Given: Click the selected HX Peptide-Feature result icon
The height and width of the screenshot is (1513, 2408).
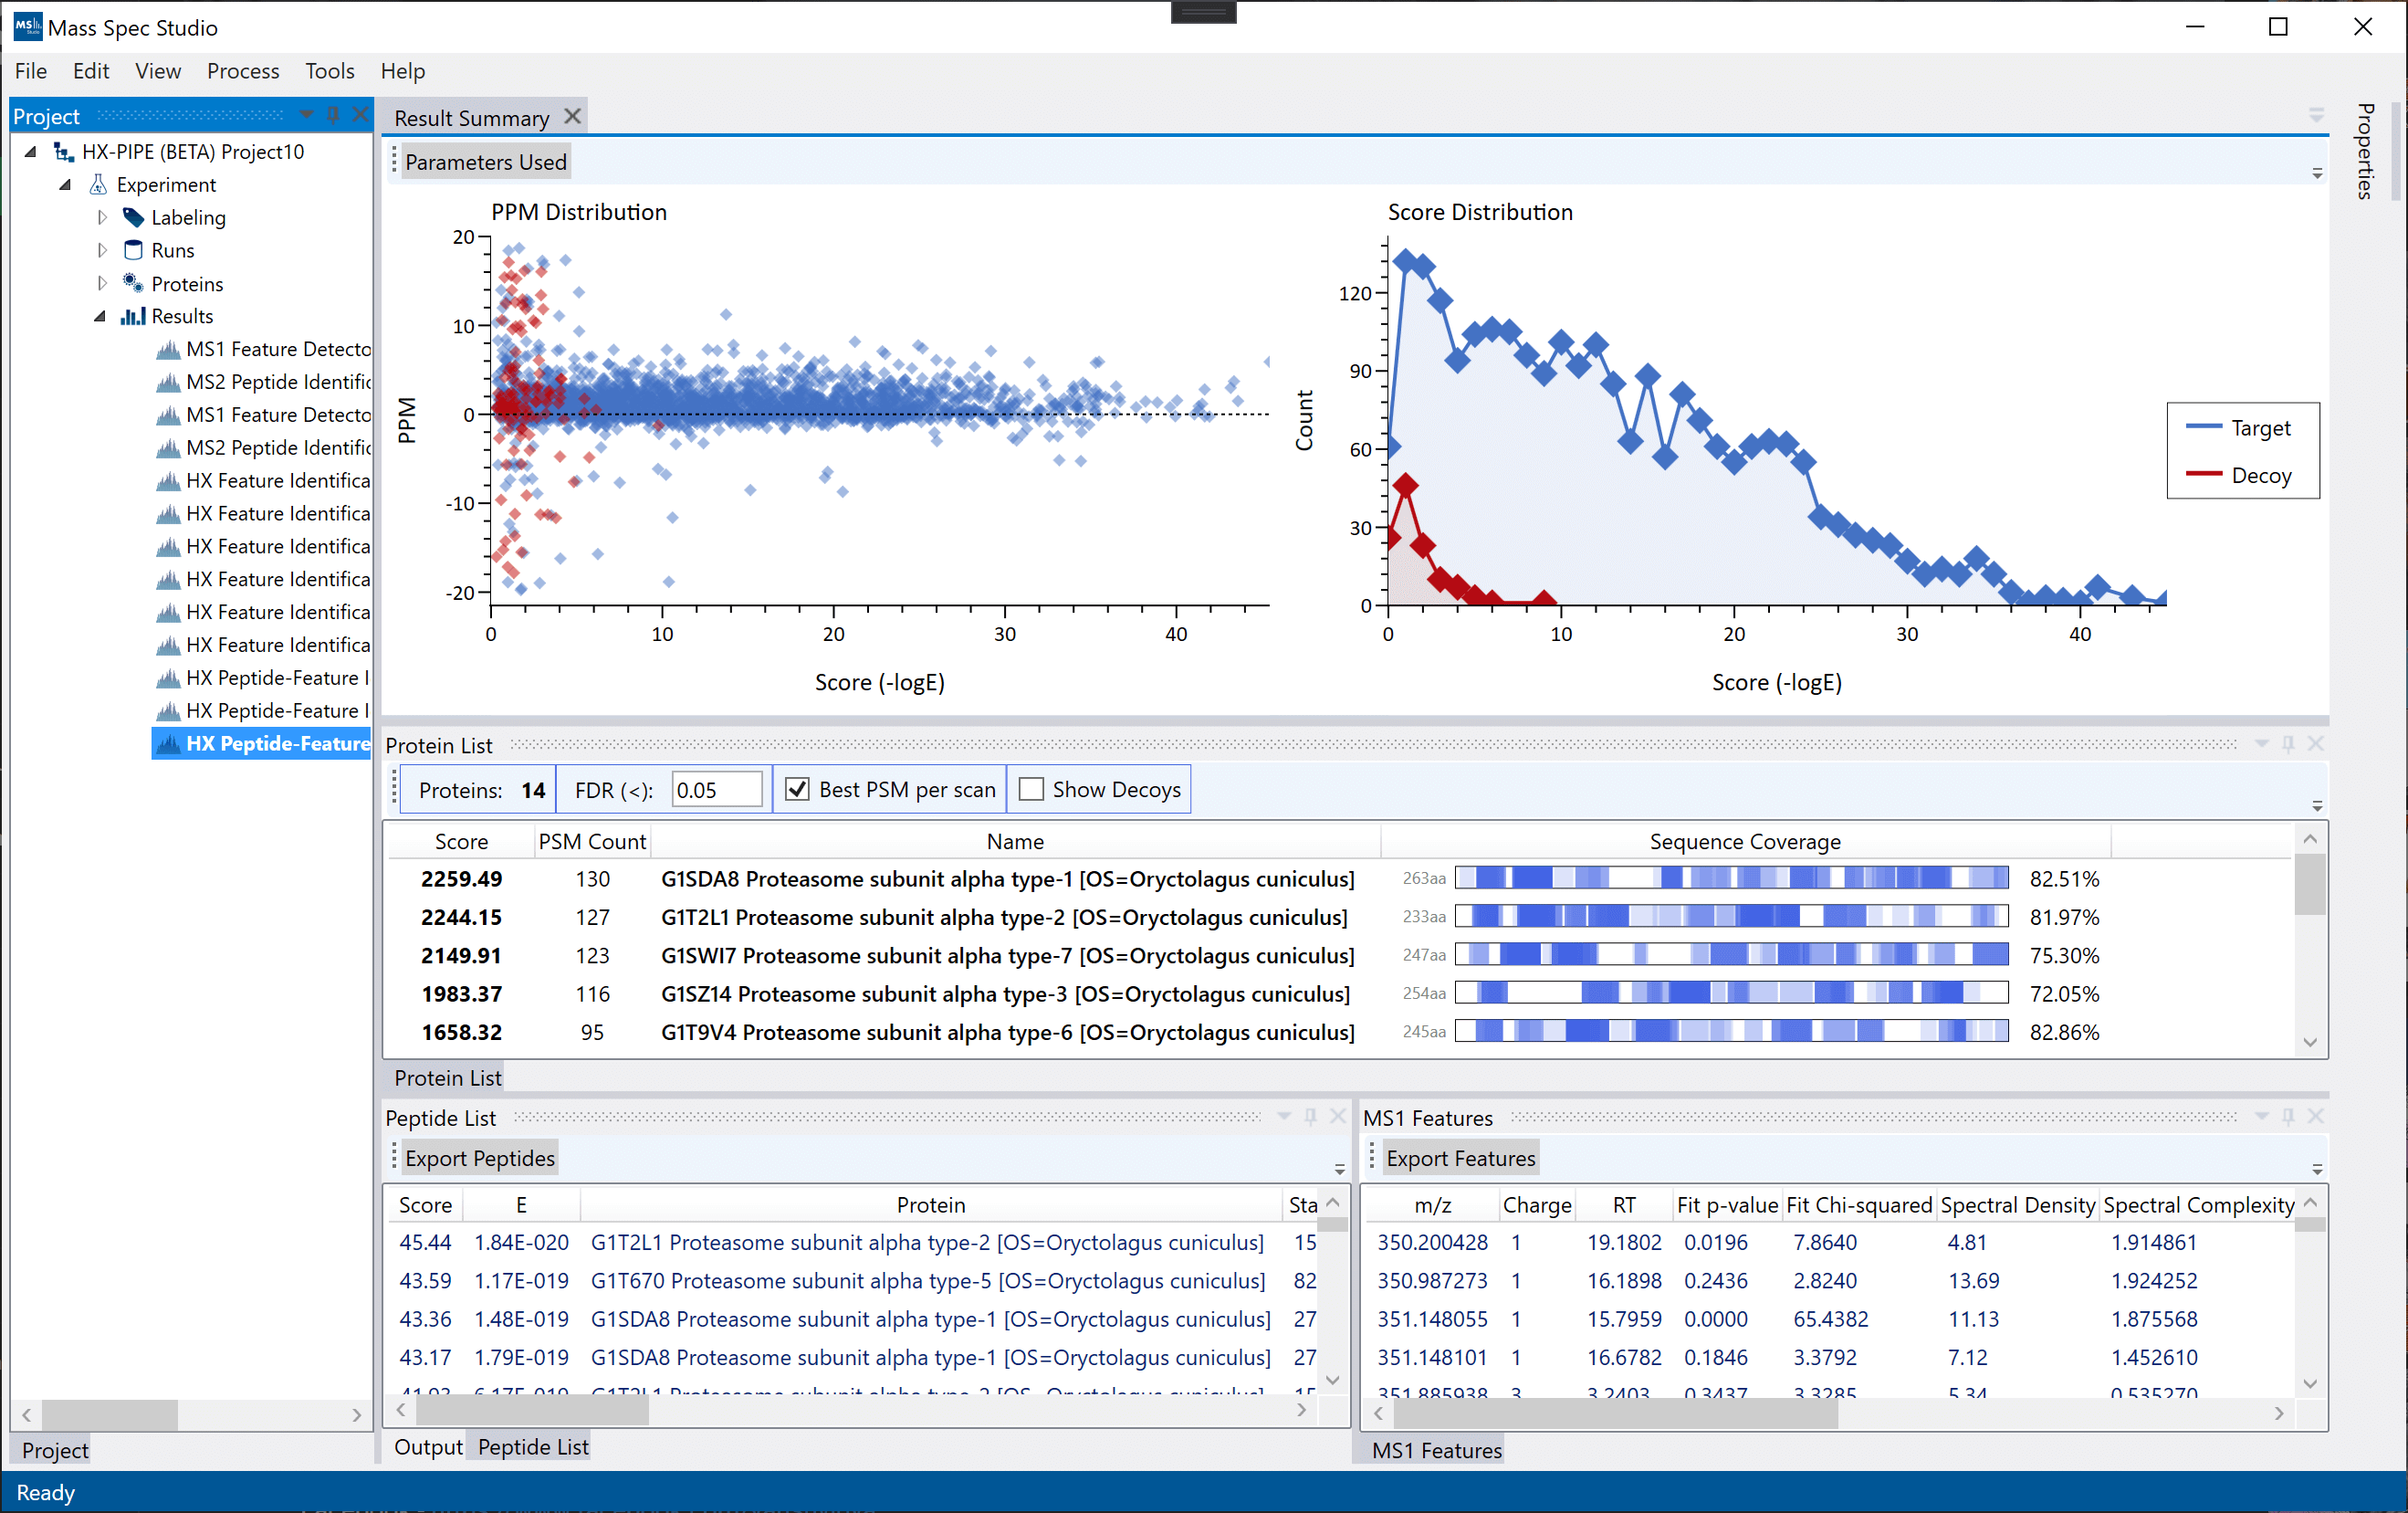Looking at the screenshot, I should coord(168,744).
